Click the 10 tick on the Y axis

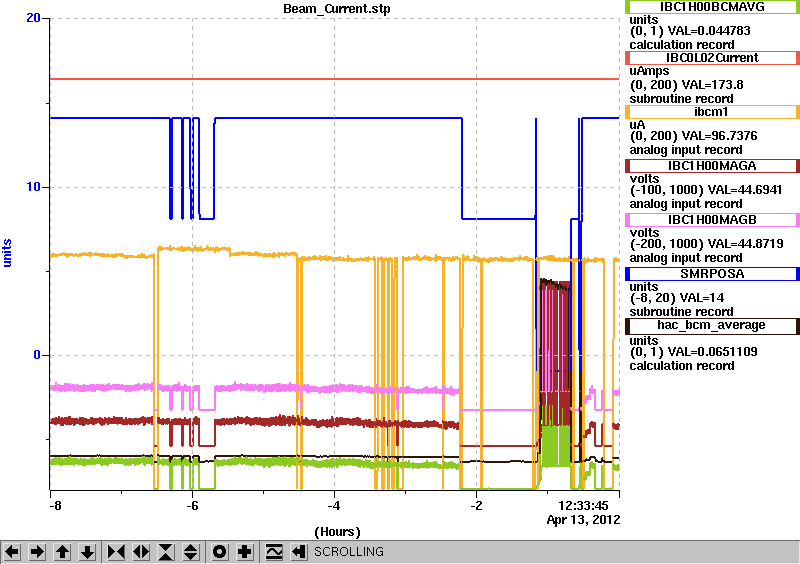click(x=34, y=187)
